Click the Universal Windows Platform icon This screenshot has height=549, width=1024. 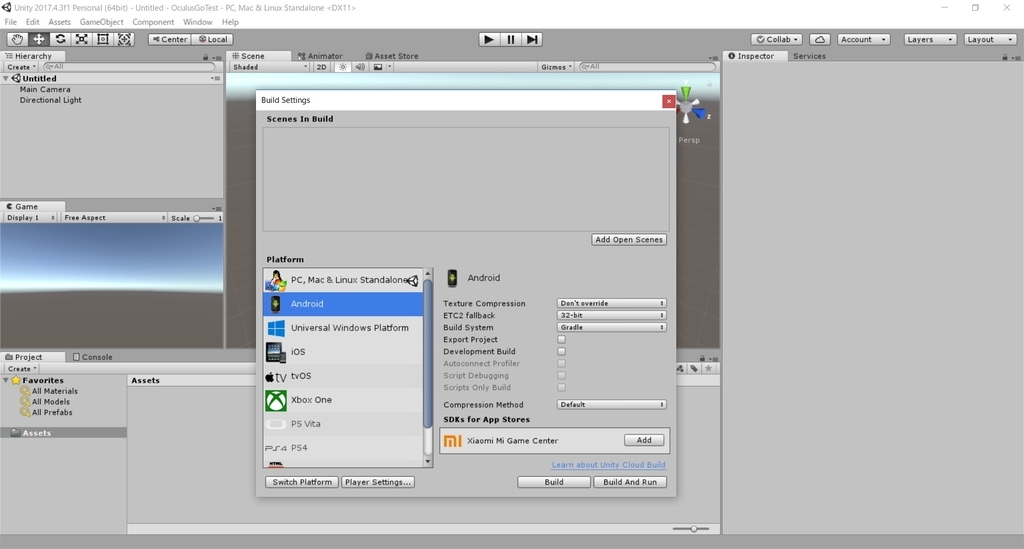click(276, 328)
